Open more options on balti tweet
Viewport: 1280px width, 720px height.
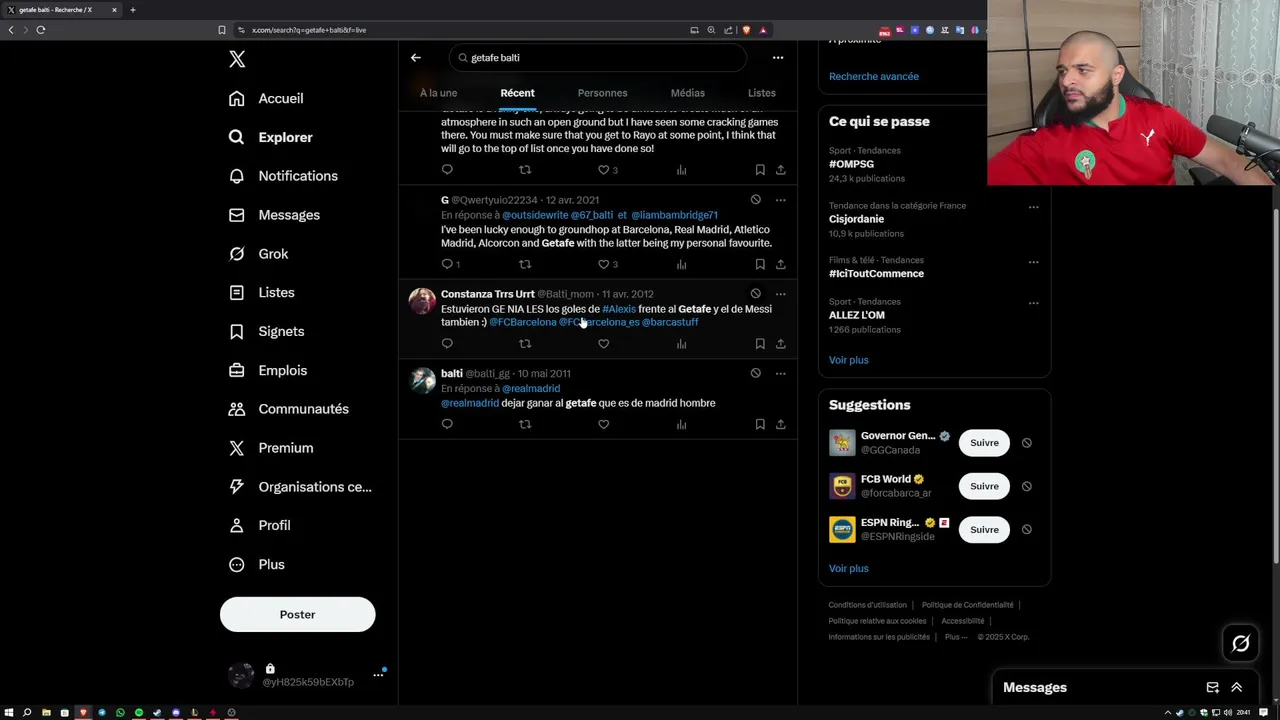(x=780, y=373)
